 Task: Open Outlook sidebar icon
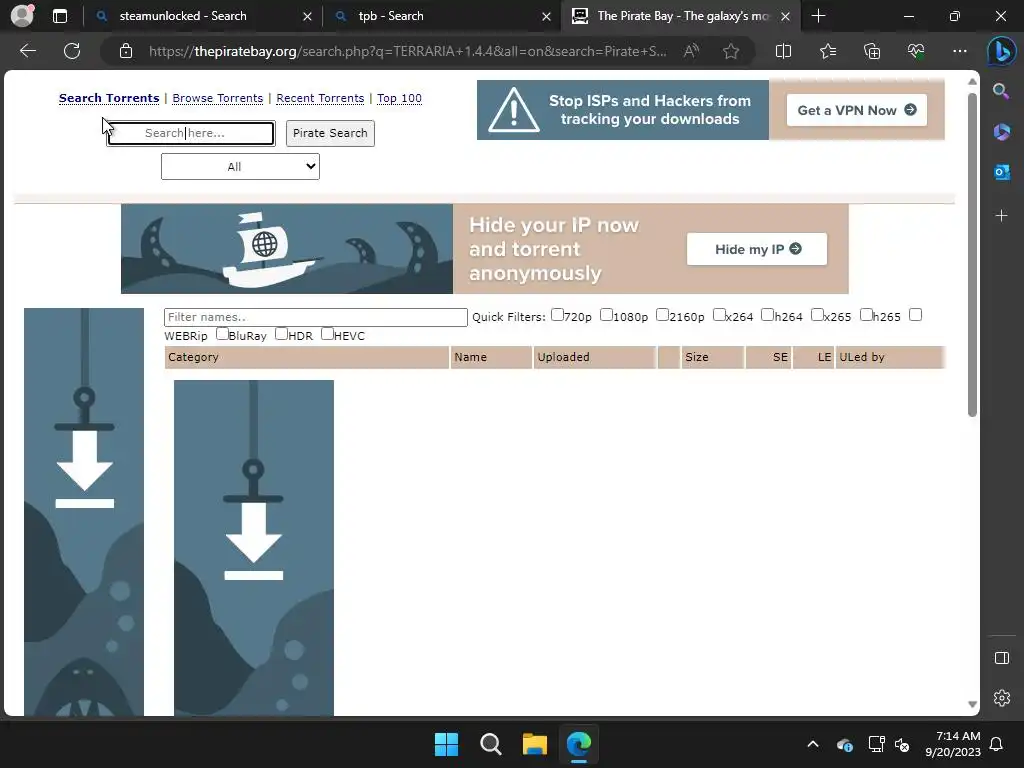click(1001, 172)
